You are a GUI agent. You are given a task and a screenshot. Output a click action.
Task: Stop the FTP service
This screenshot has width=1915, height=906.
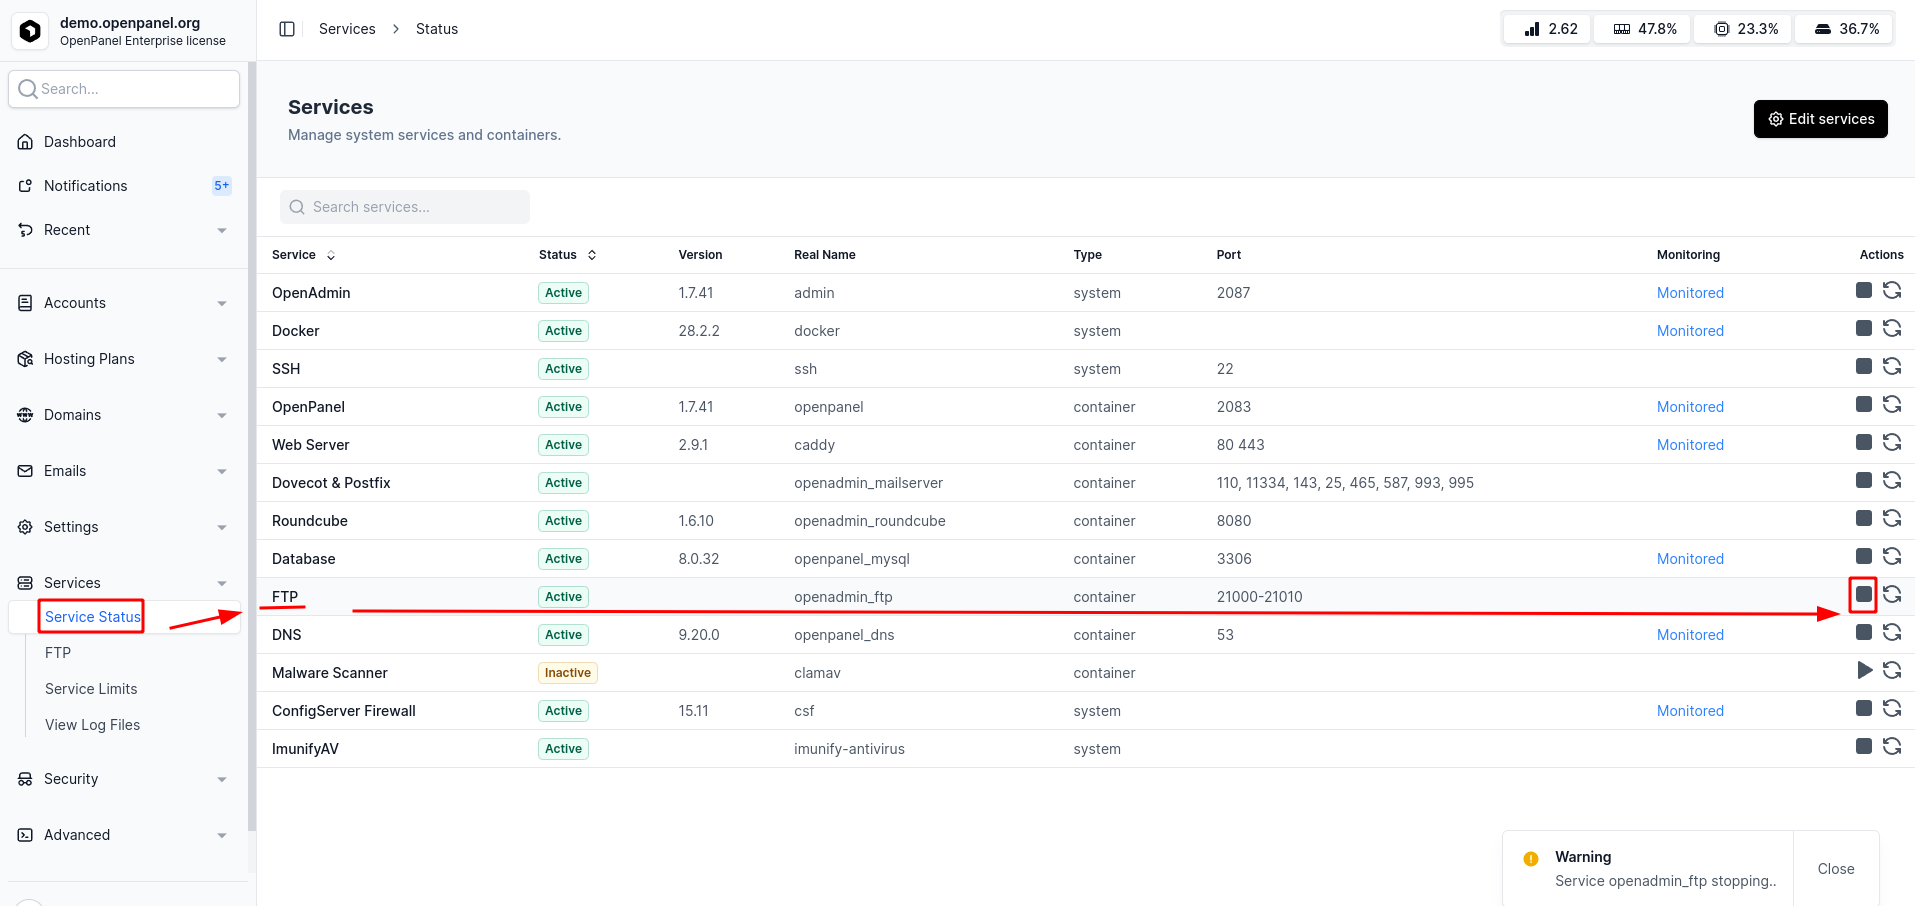click(1864, 594)
